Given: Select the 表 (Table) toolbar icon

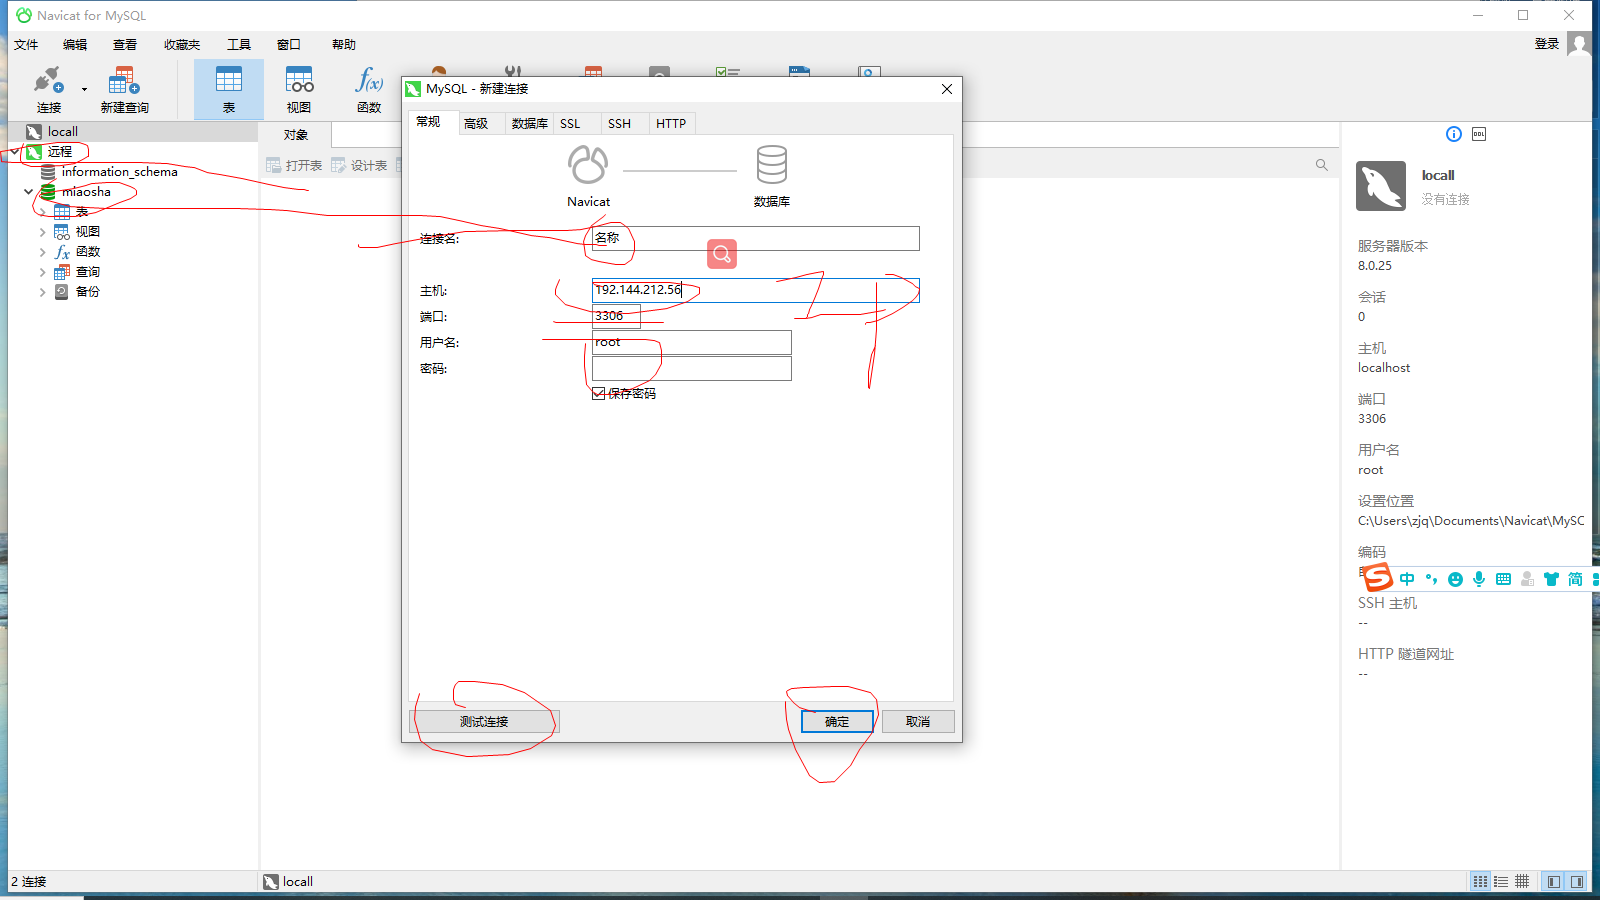Looking at the screenshot, I should [229, 89].
